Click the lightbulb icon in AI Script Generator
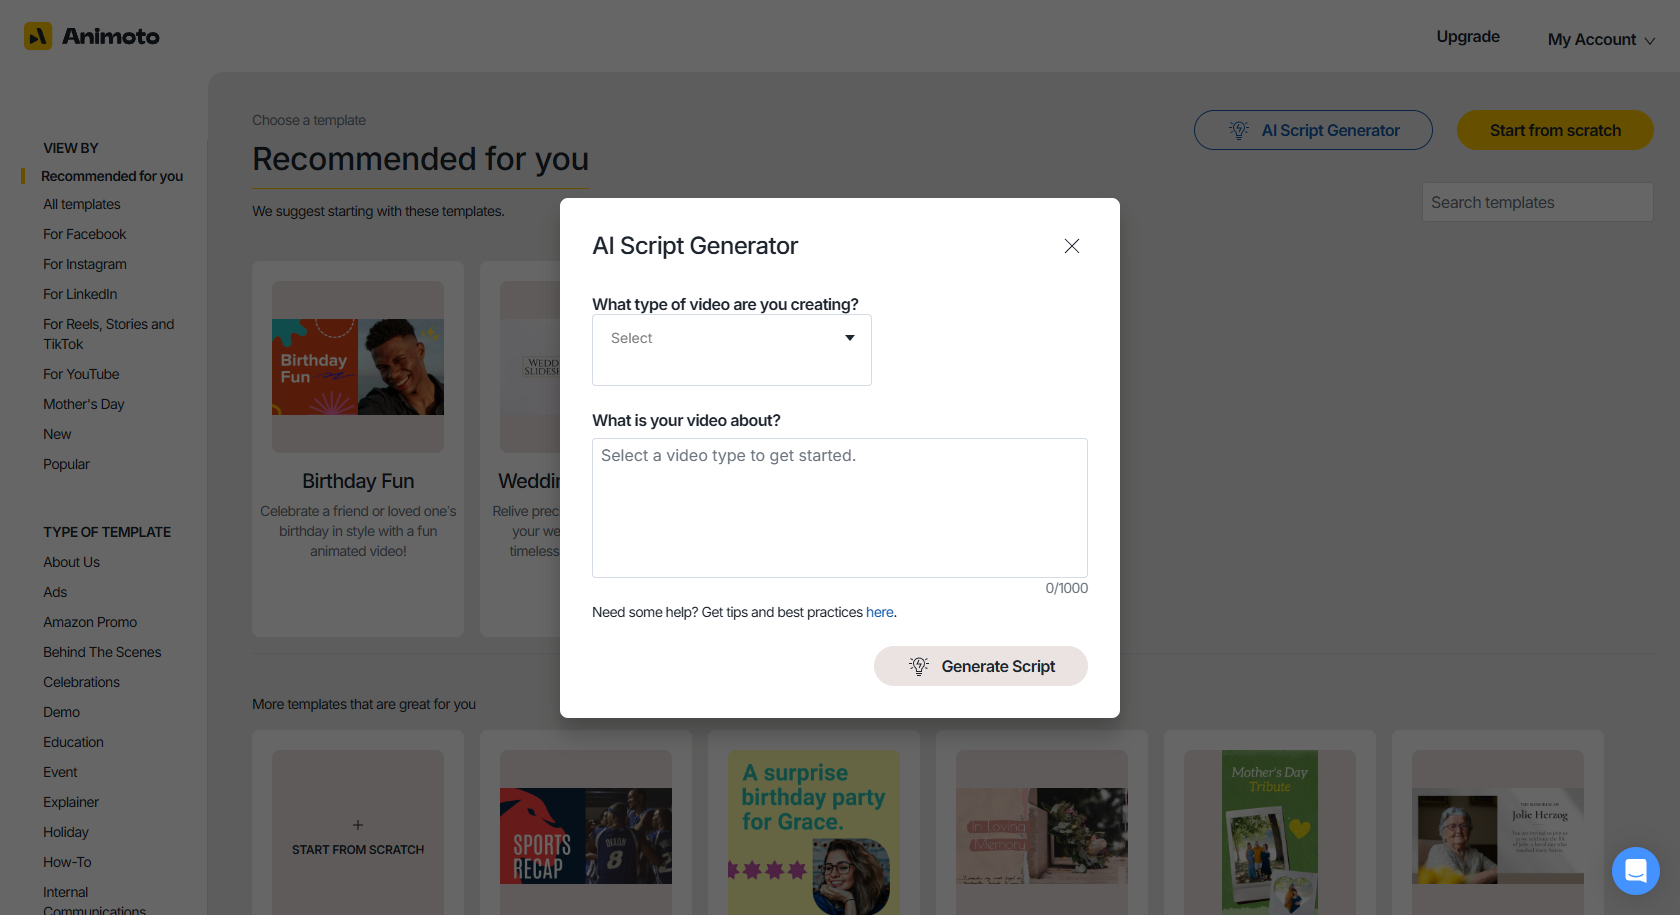This screenshot has width=1680, height=915. 1239,130
